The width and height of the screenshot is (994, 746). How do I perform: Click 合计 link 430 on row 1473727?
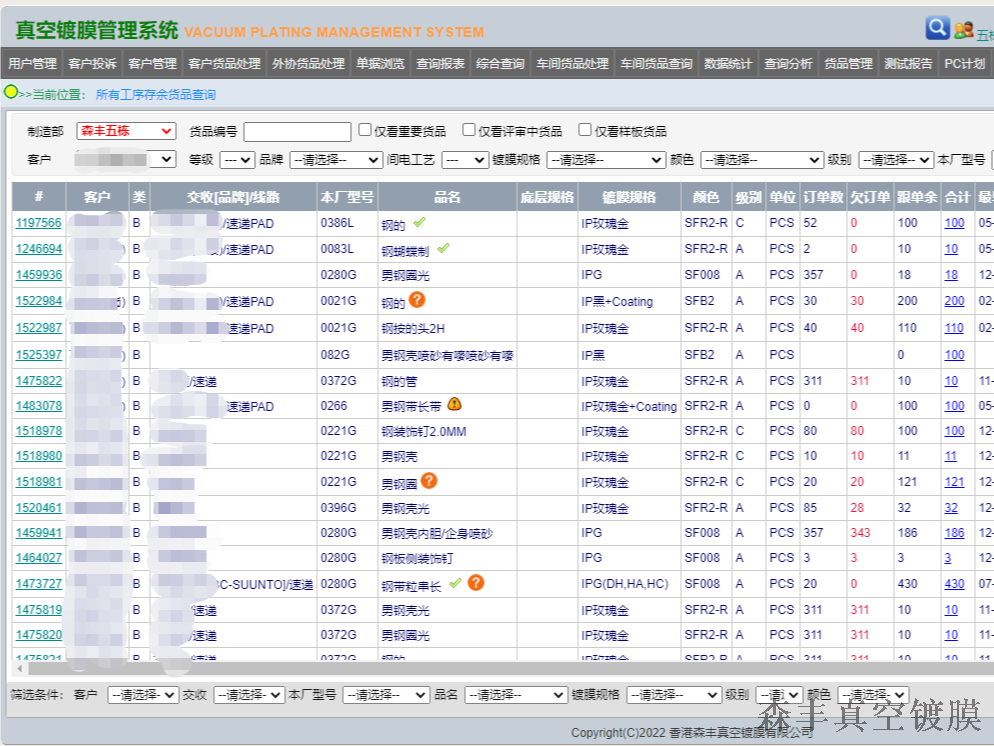(x=954, y=583)
